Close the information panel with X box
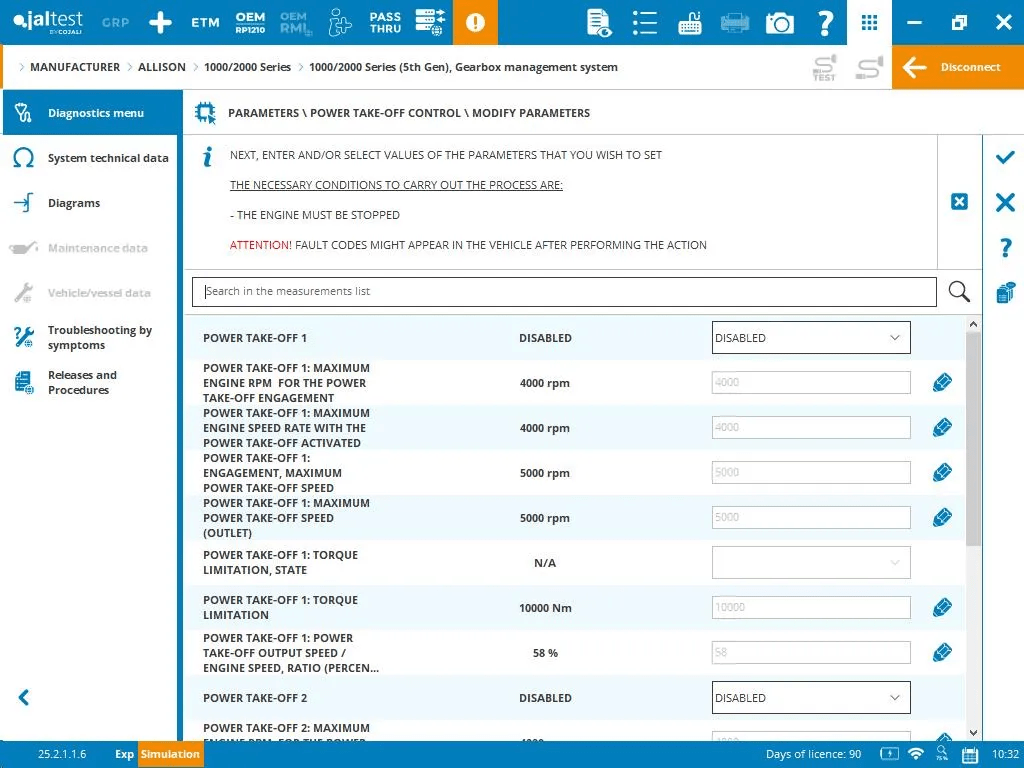This screenshot has height=768, width=1024. click(959, 202)
